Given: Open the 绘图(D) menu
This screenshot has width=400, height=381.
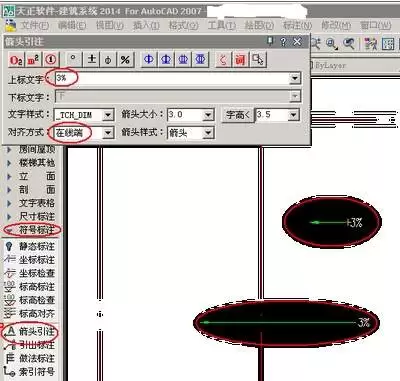Looking at the screenshot, I should click(x=259, y=25).
